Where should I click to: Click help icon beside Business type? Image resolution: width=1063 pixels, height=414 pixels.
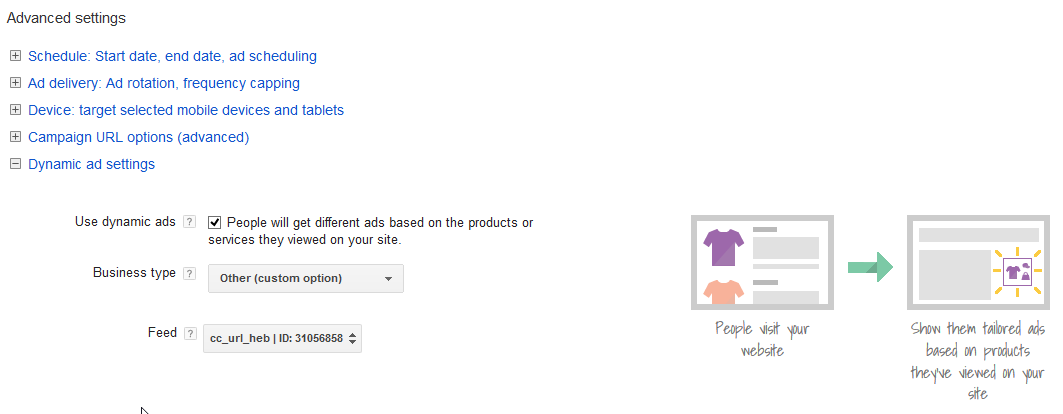pos(190,274)
